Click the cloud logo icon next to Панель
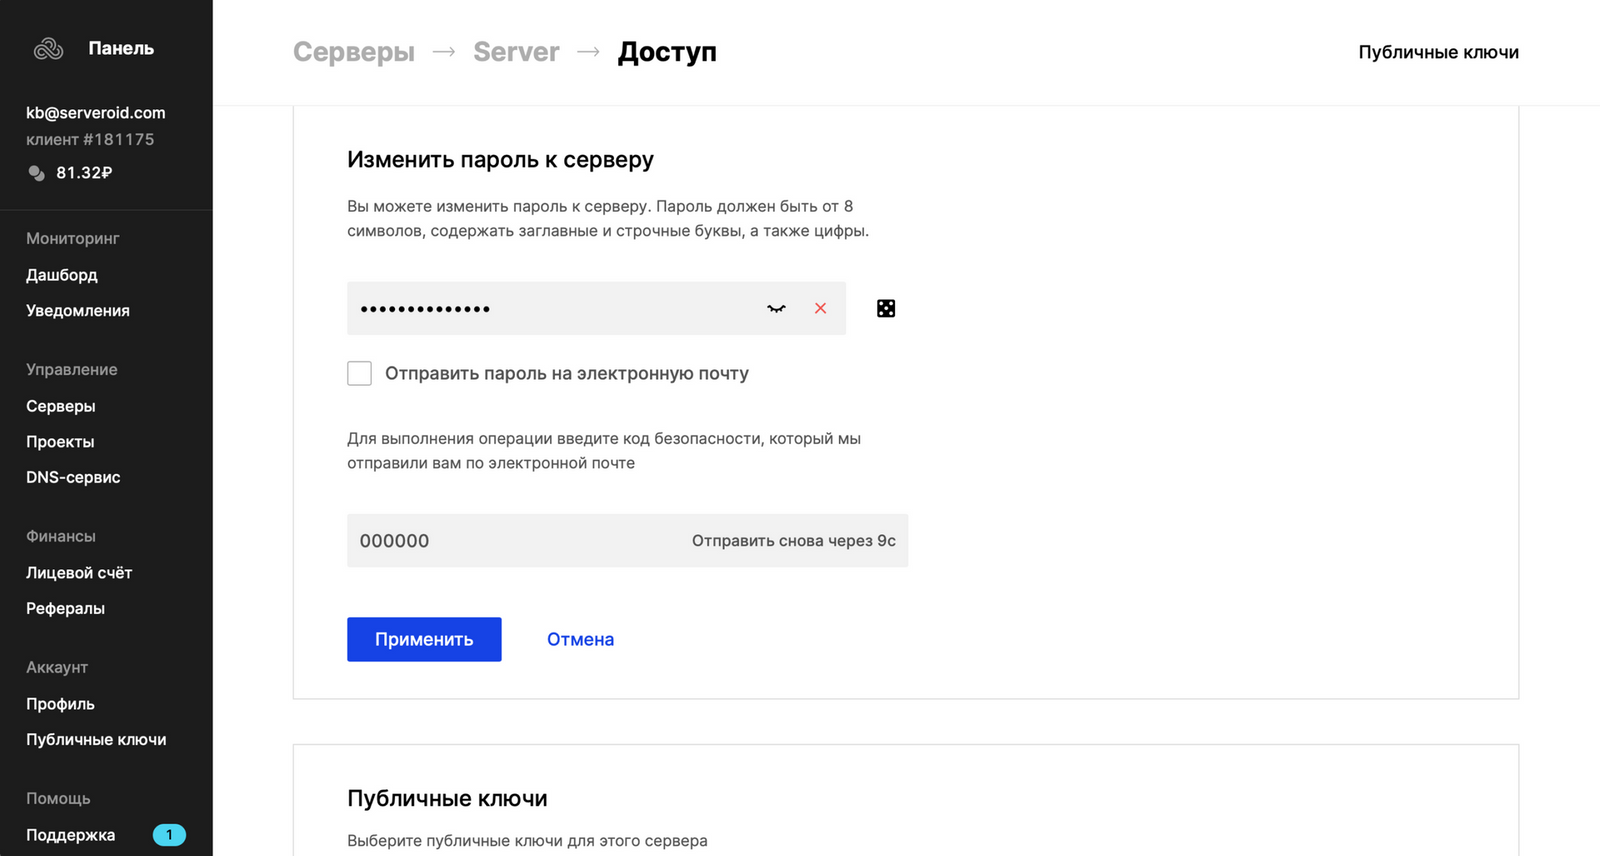1600x856 pixels. 48,48
